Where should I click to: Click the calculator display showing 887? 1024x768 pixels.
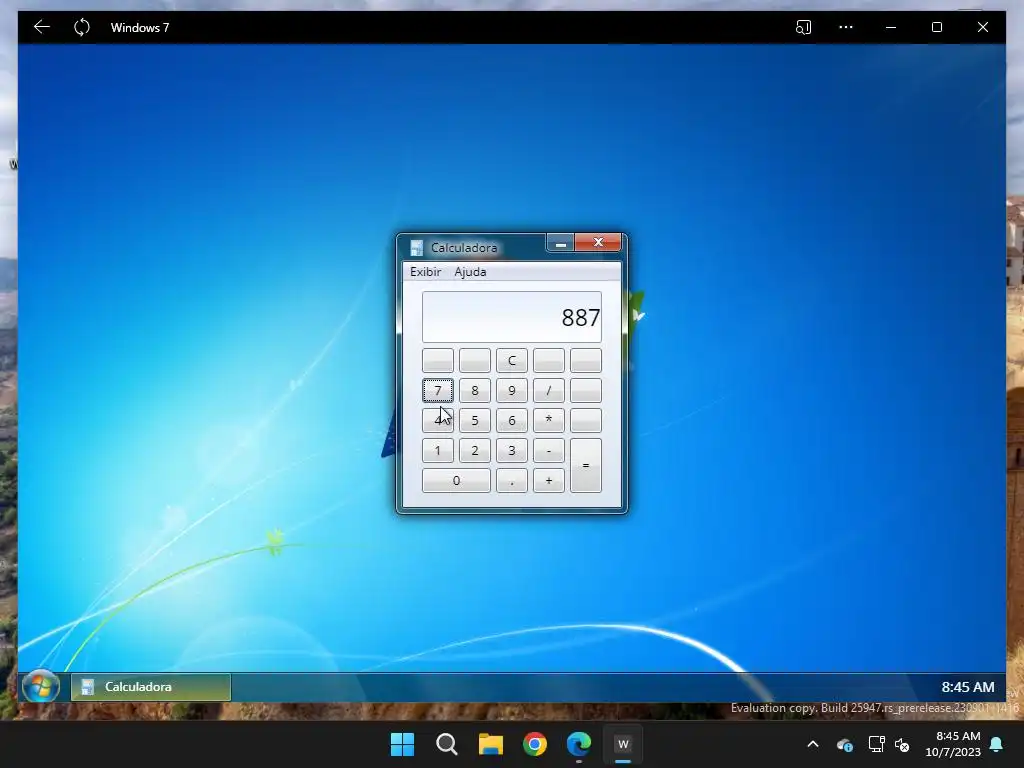[x=512, y=317]
